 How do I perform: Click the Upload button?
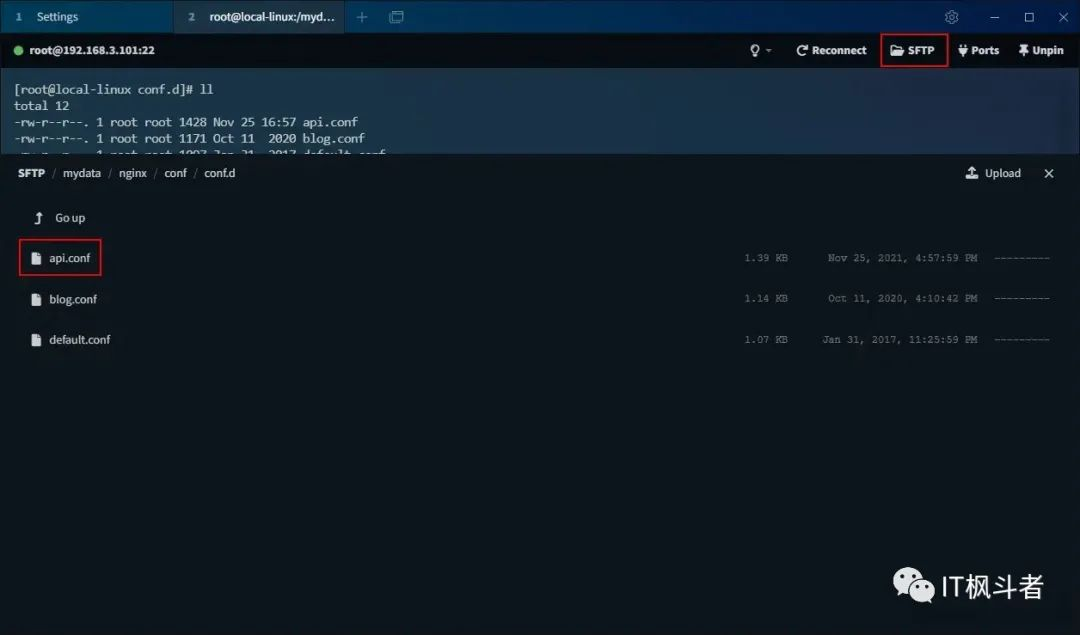(993, 173)
